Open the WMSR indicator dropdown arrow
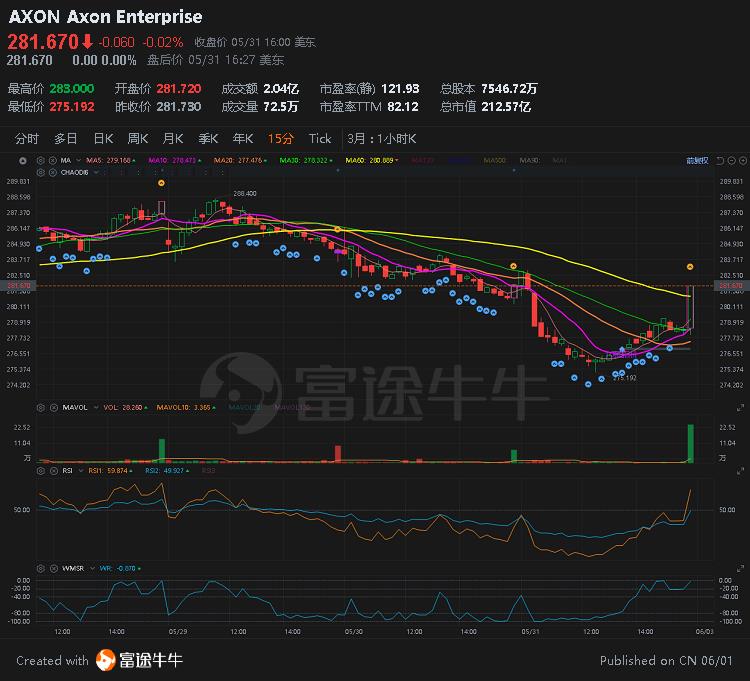 point(92,568)
